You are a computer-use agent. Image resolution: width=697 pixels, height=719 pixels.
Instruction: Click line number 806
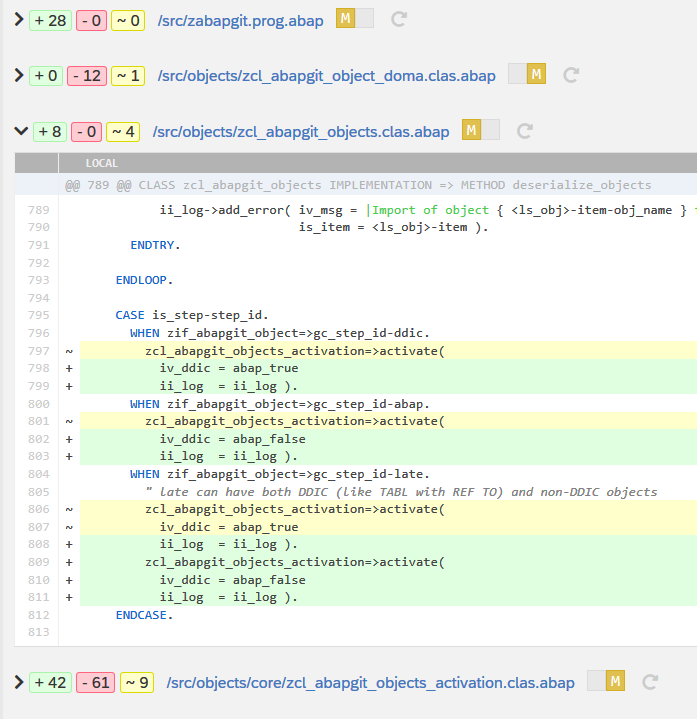(39, 509)
